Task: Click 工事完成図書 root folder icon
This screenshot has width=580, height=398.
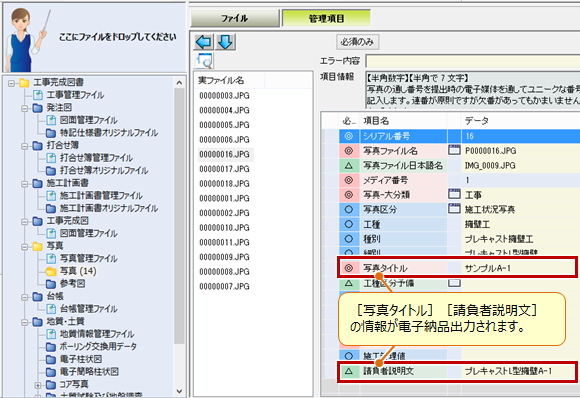Action: 24,82
